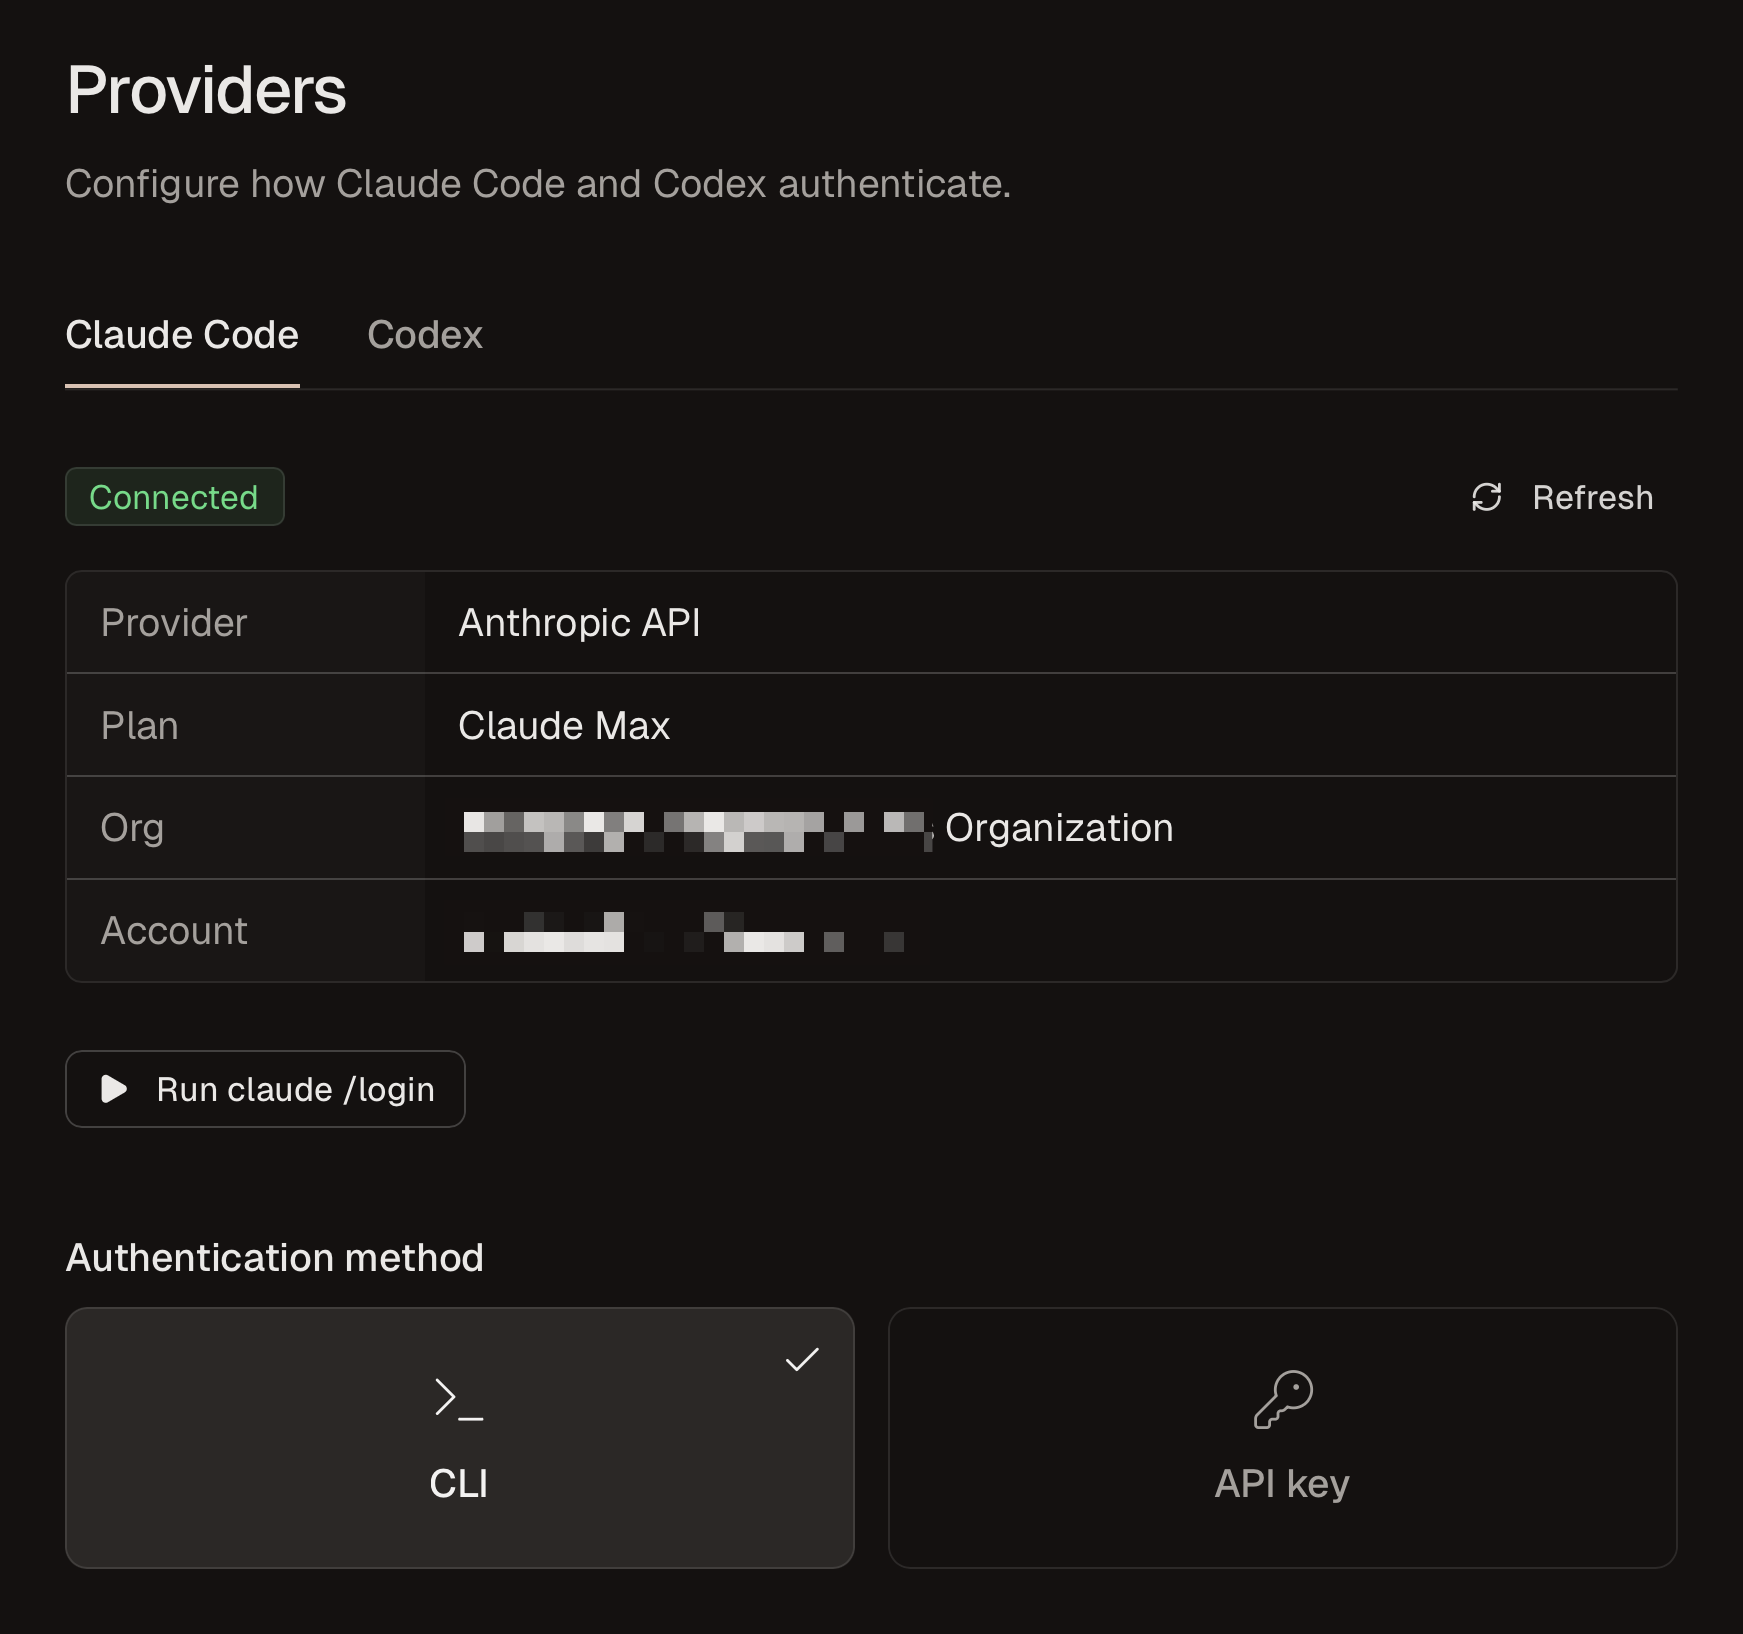1743x1634 pixels.
Task: Switch to the Claude Code tab
Action: coord(182,335)
